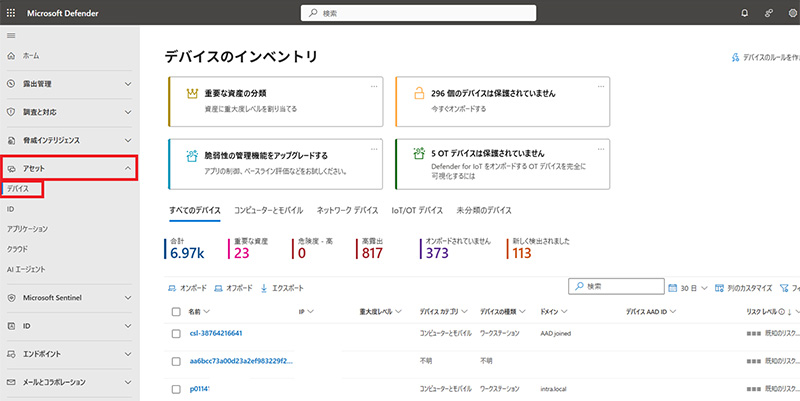Collapse the navigation hamburger menu

click(10, 35)
